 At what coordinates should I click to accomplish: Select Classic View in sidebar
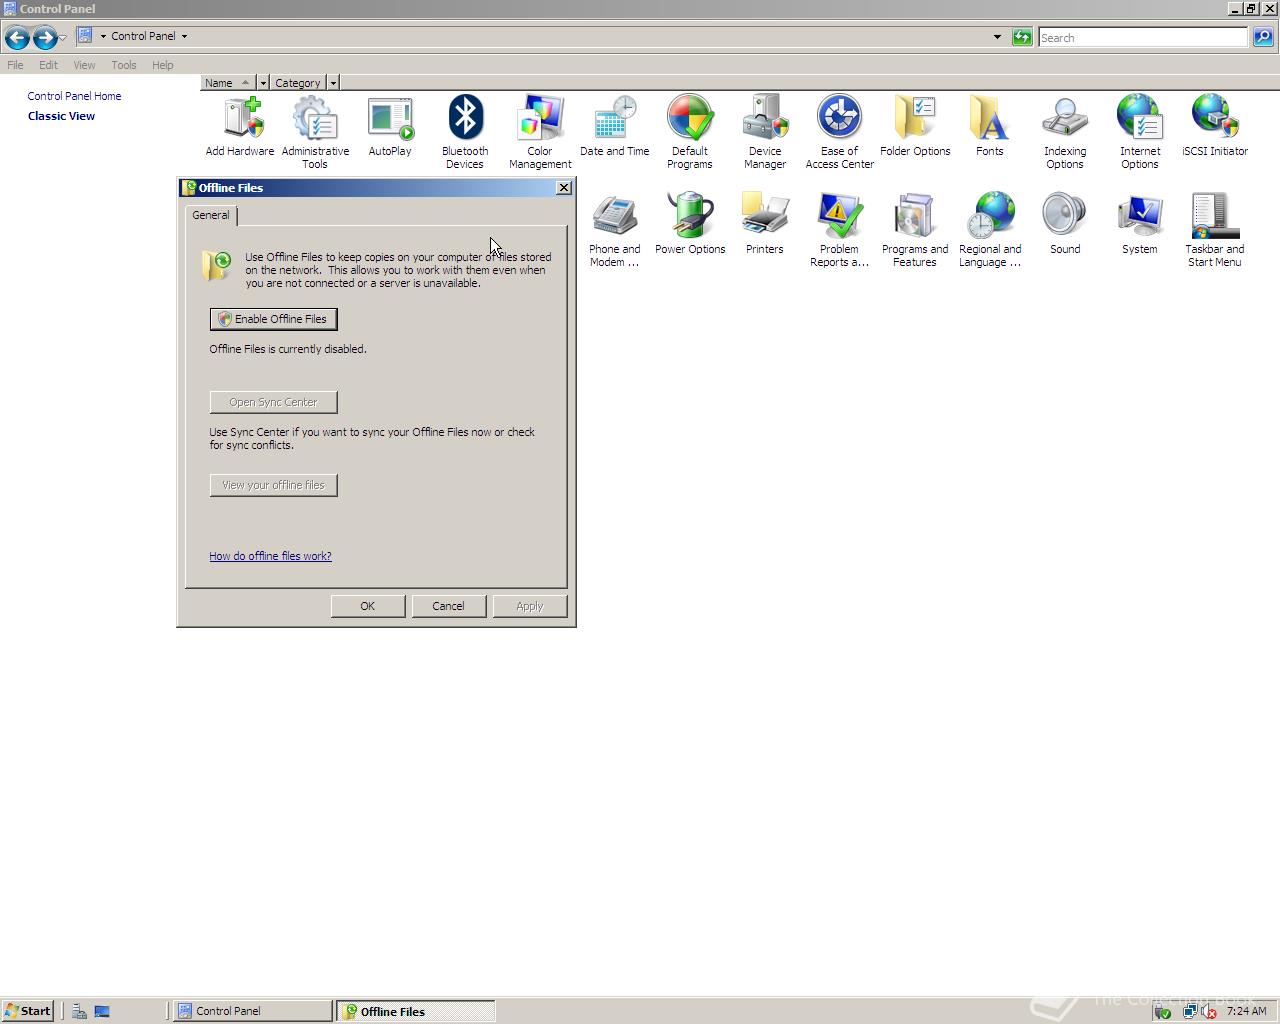pyautogui.click(x=61, y=116)
